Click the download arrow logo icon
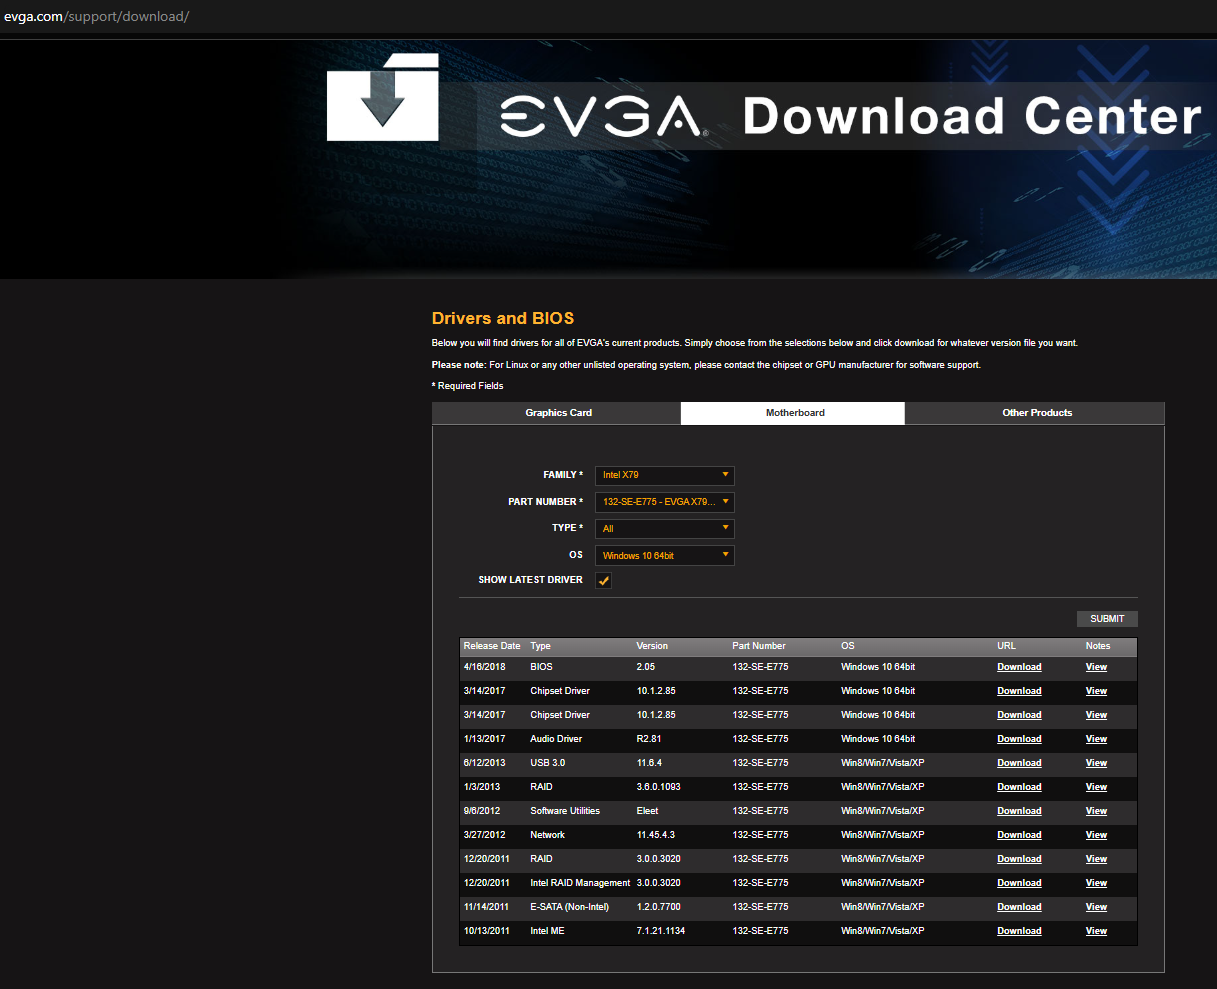 (x=383, y=96)
